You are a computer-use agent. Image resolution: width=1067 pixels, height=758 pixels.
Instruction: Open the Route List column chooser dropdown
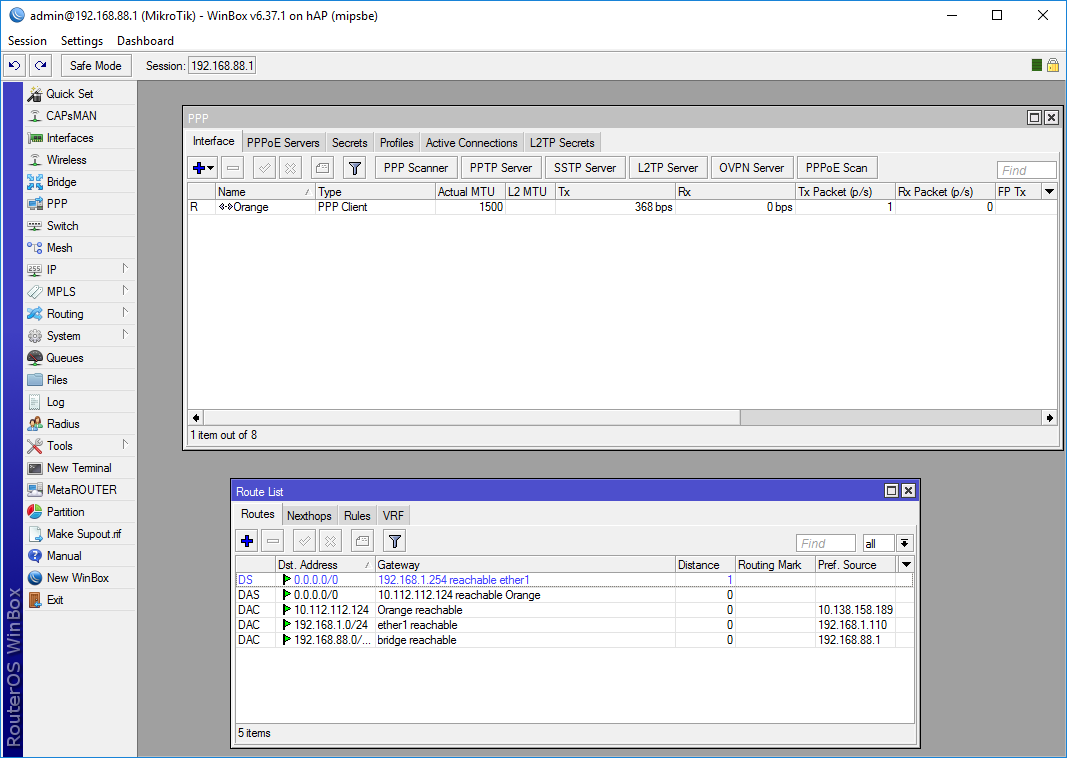(x=906, y=565)
